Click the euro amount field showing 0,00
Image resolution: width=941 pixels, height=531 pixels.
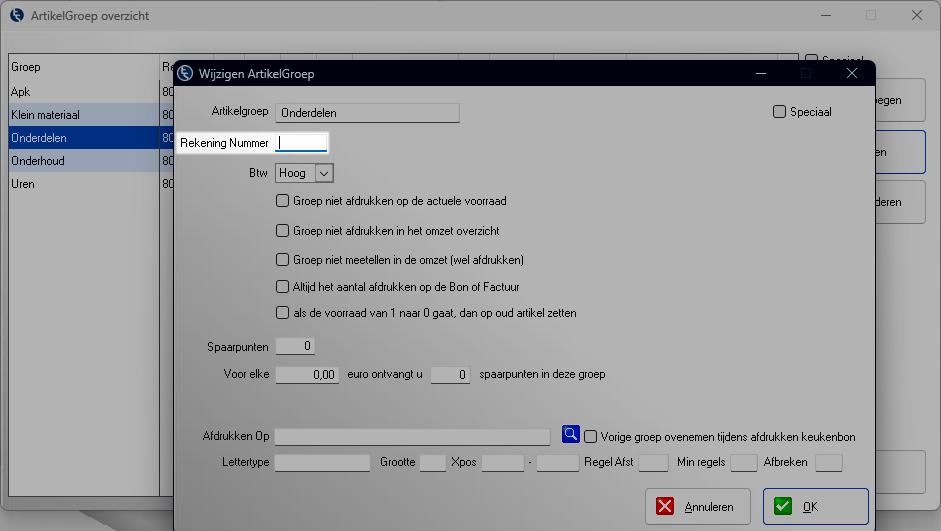(307, 375)
